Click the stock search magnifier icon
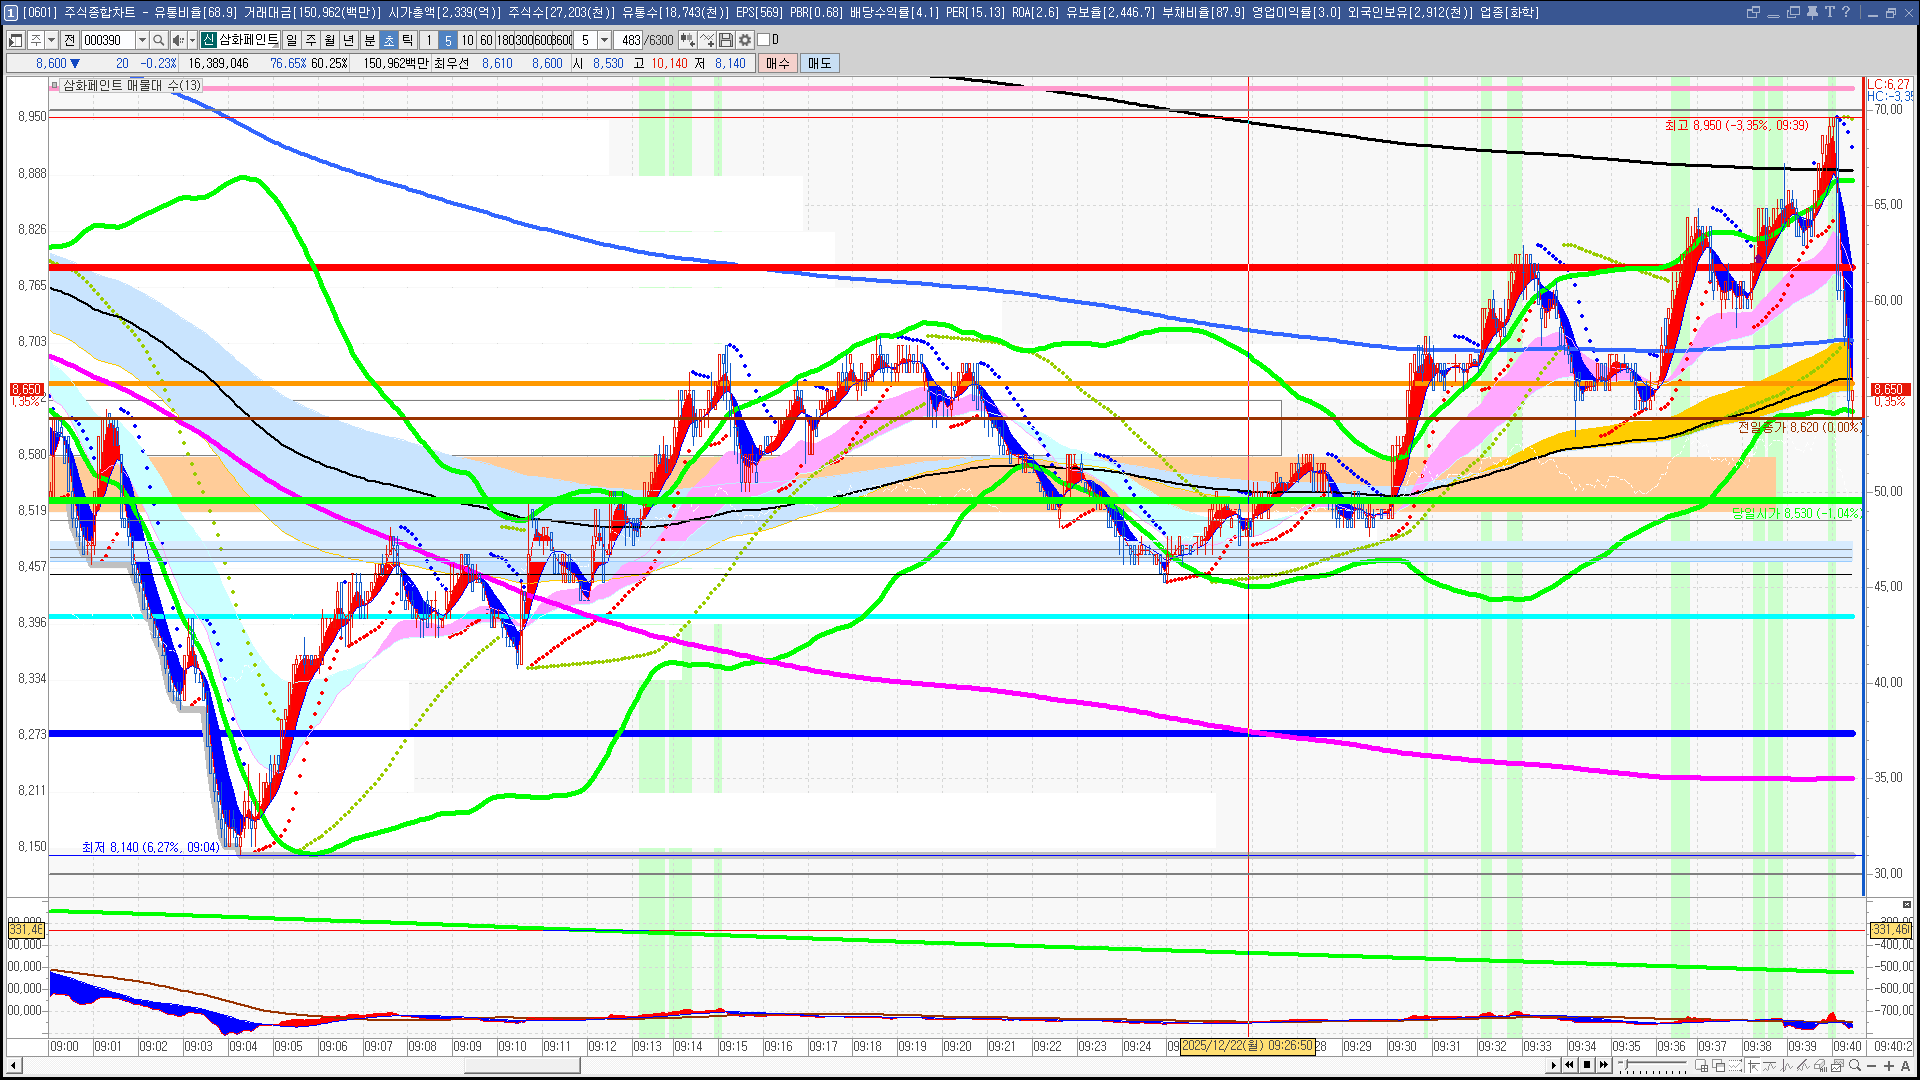This screenshot has width=1920, height=1080. click(158, 40)
